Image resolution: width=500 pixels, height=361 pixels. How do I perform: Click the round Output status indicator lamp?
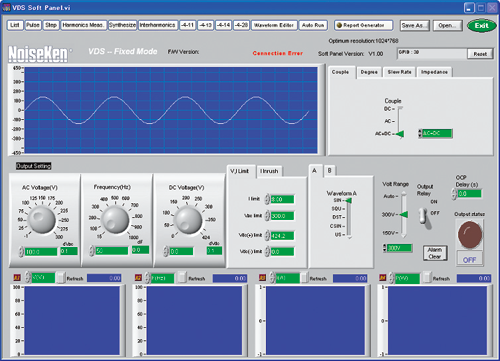pyautogui.click(x=470, y=234)
